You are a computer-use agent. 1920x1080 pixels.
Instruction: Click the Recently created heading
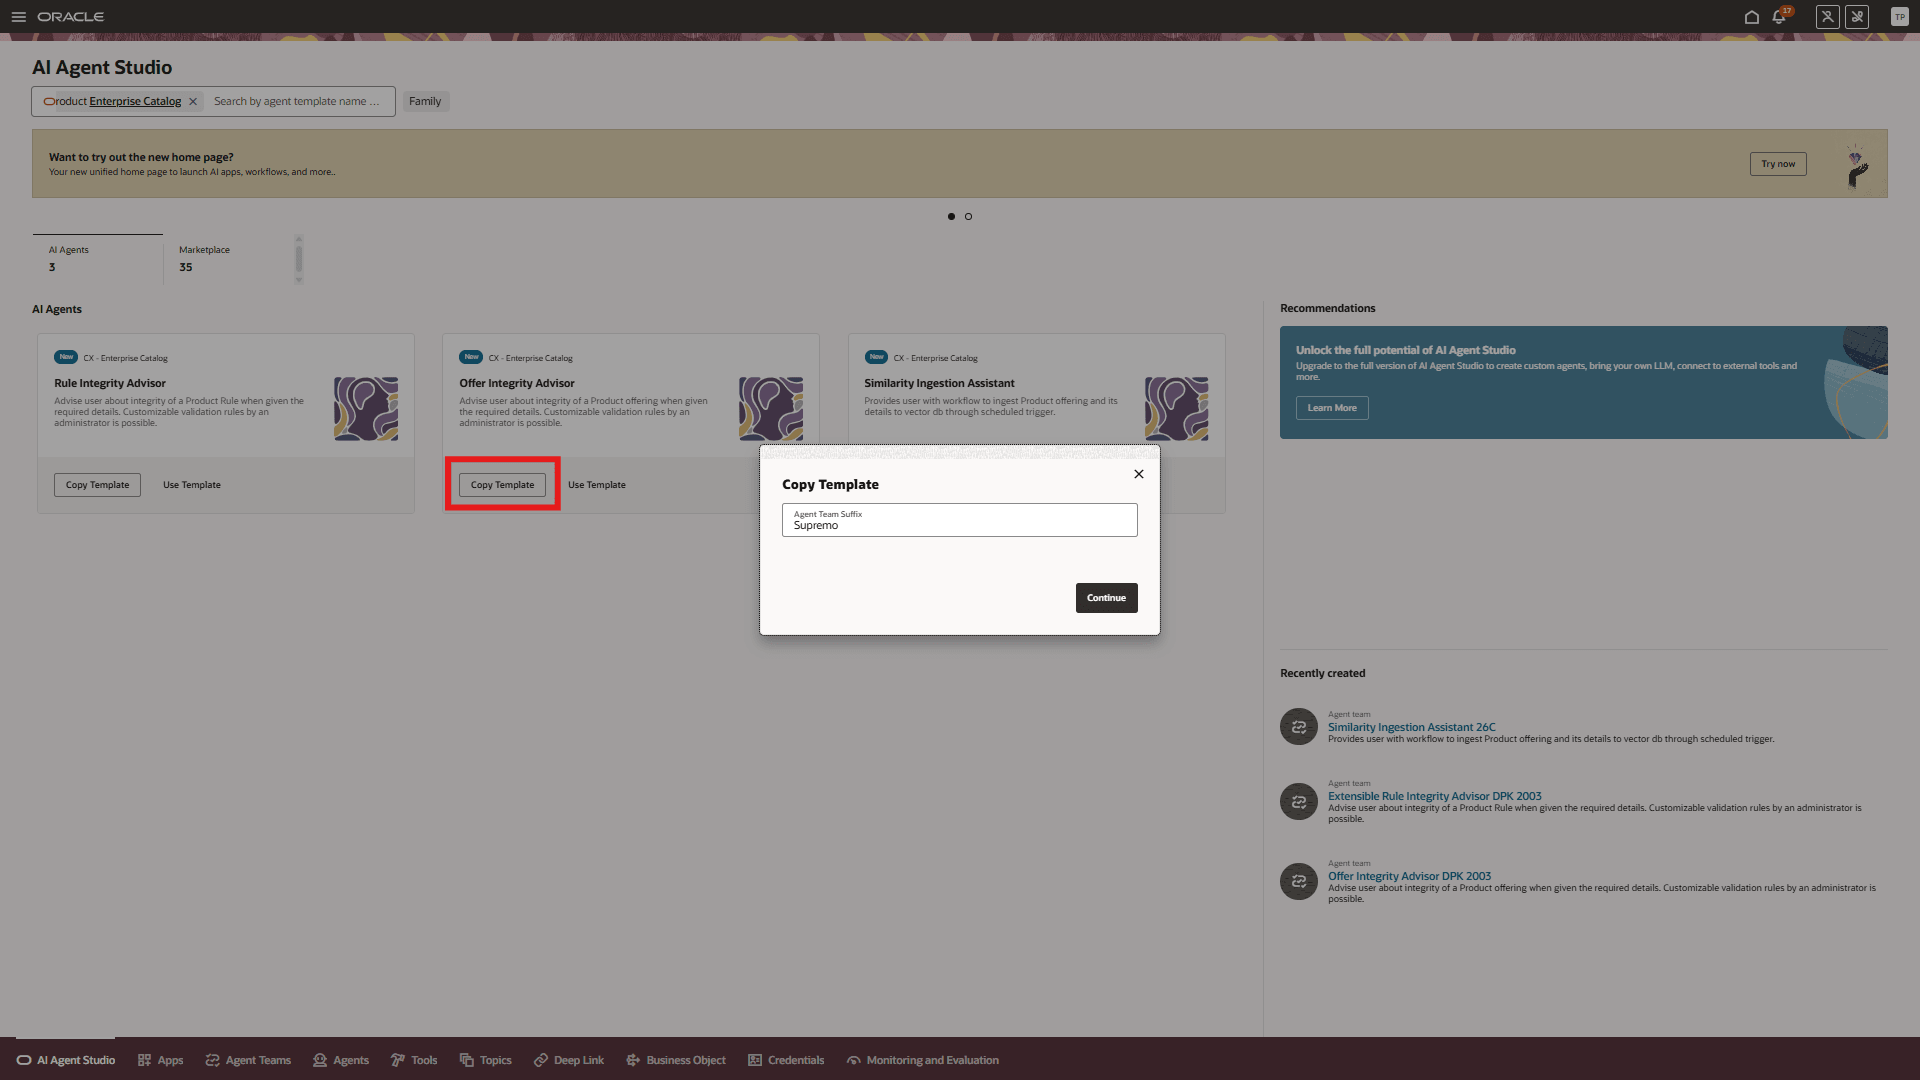pyautogui.click(x=1322, y=674)
